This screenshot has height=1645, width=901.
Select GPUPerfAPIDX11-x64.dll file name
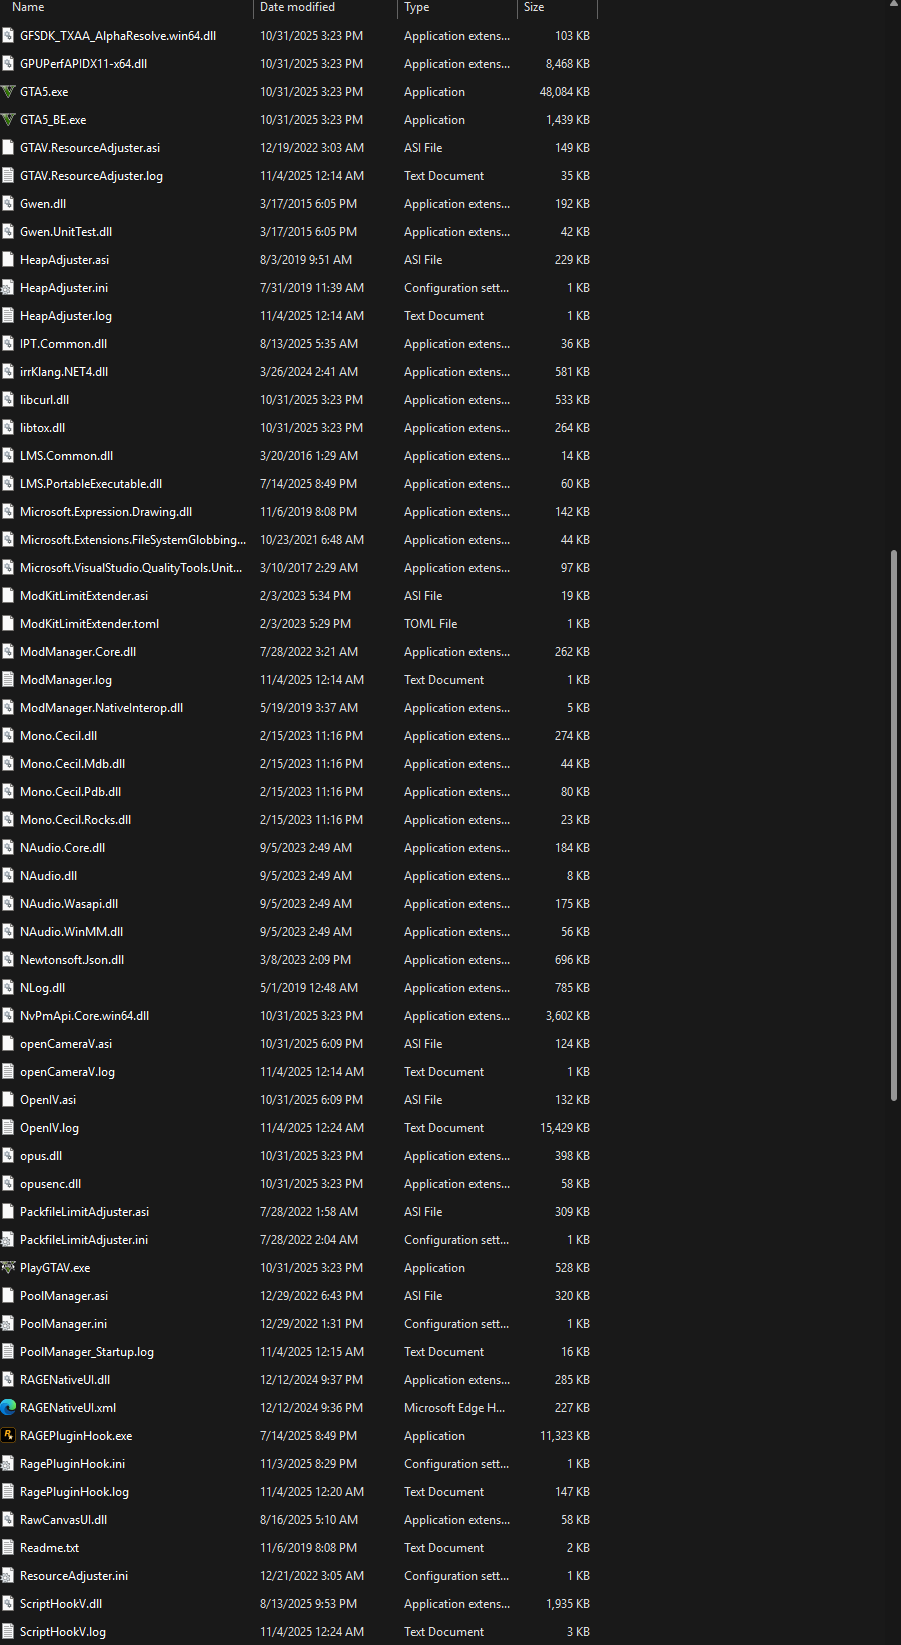coord(84,64)
